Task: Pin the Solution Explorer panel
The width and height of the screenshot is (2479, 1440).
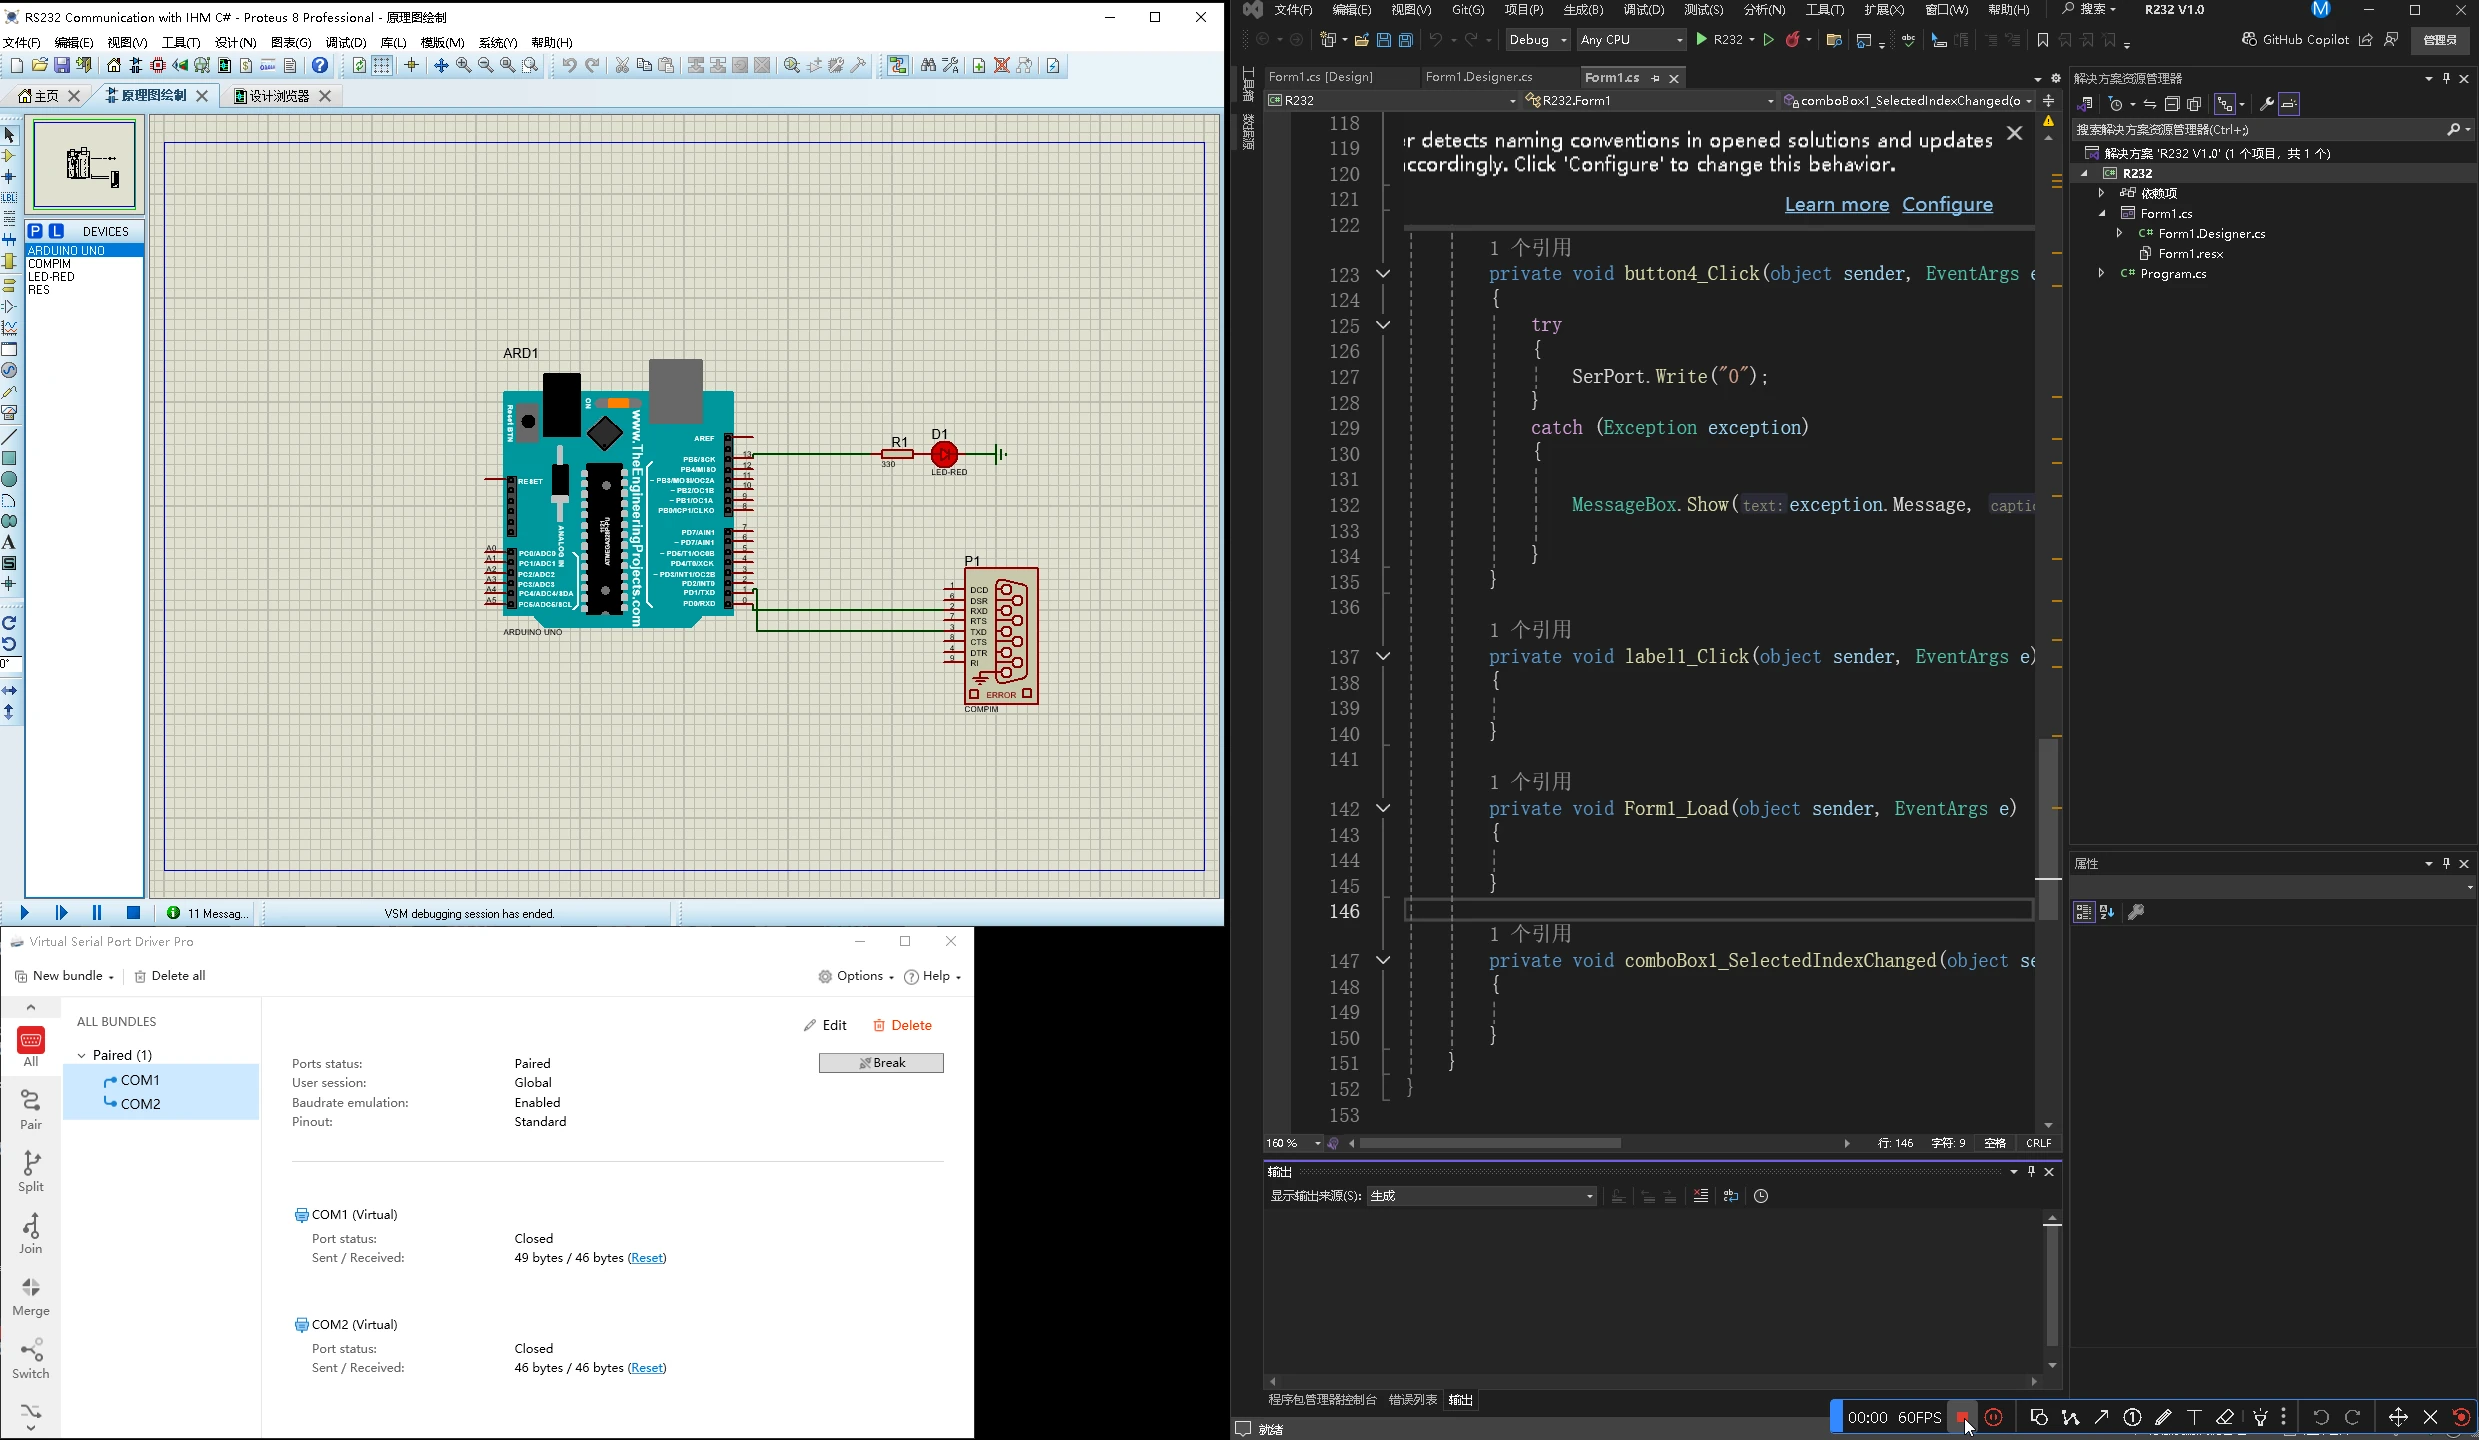Action: (2445, 77)
